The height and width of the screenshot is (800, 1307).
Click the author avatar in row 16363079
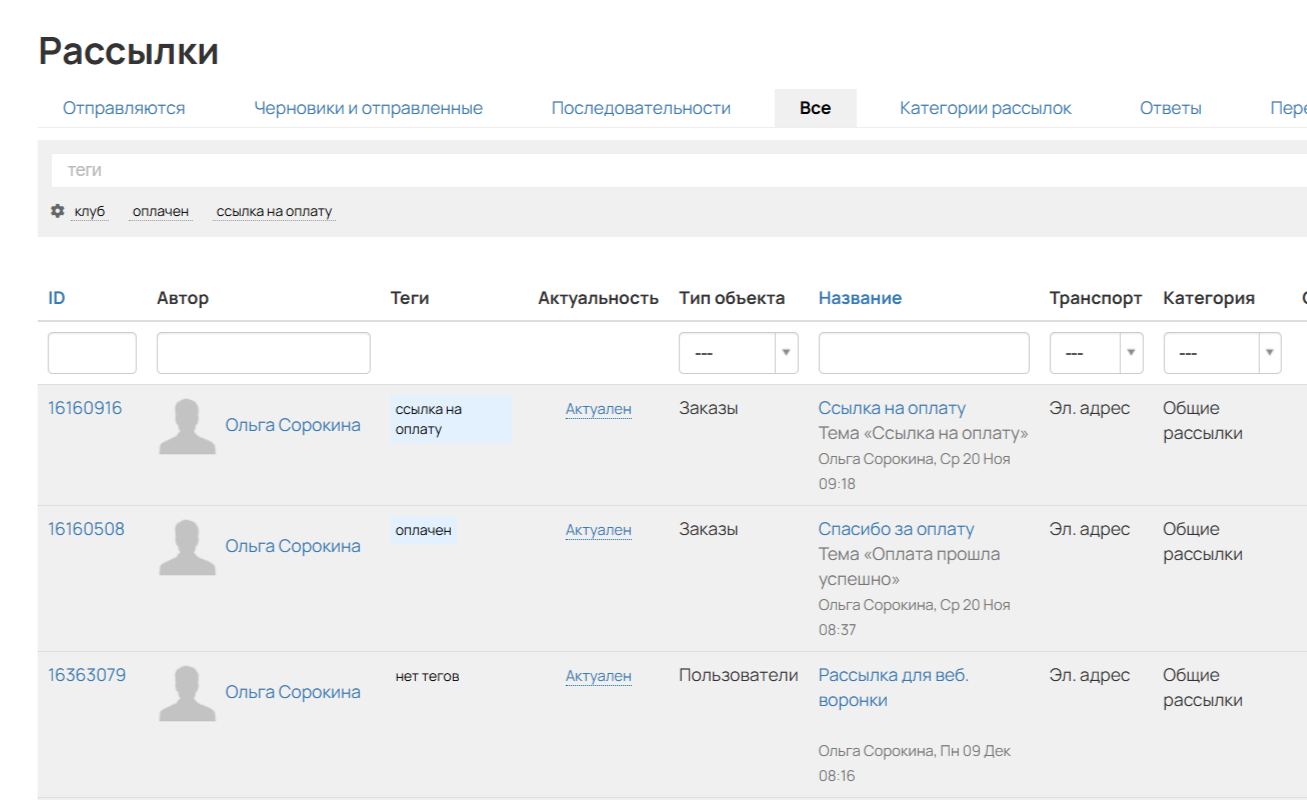pos(187,693)
